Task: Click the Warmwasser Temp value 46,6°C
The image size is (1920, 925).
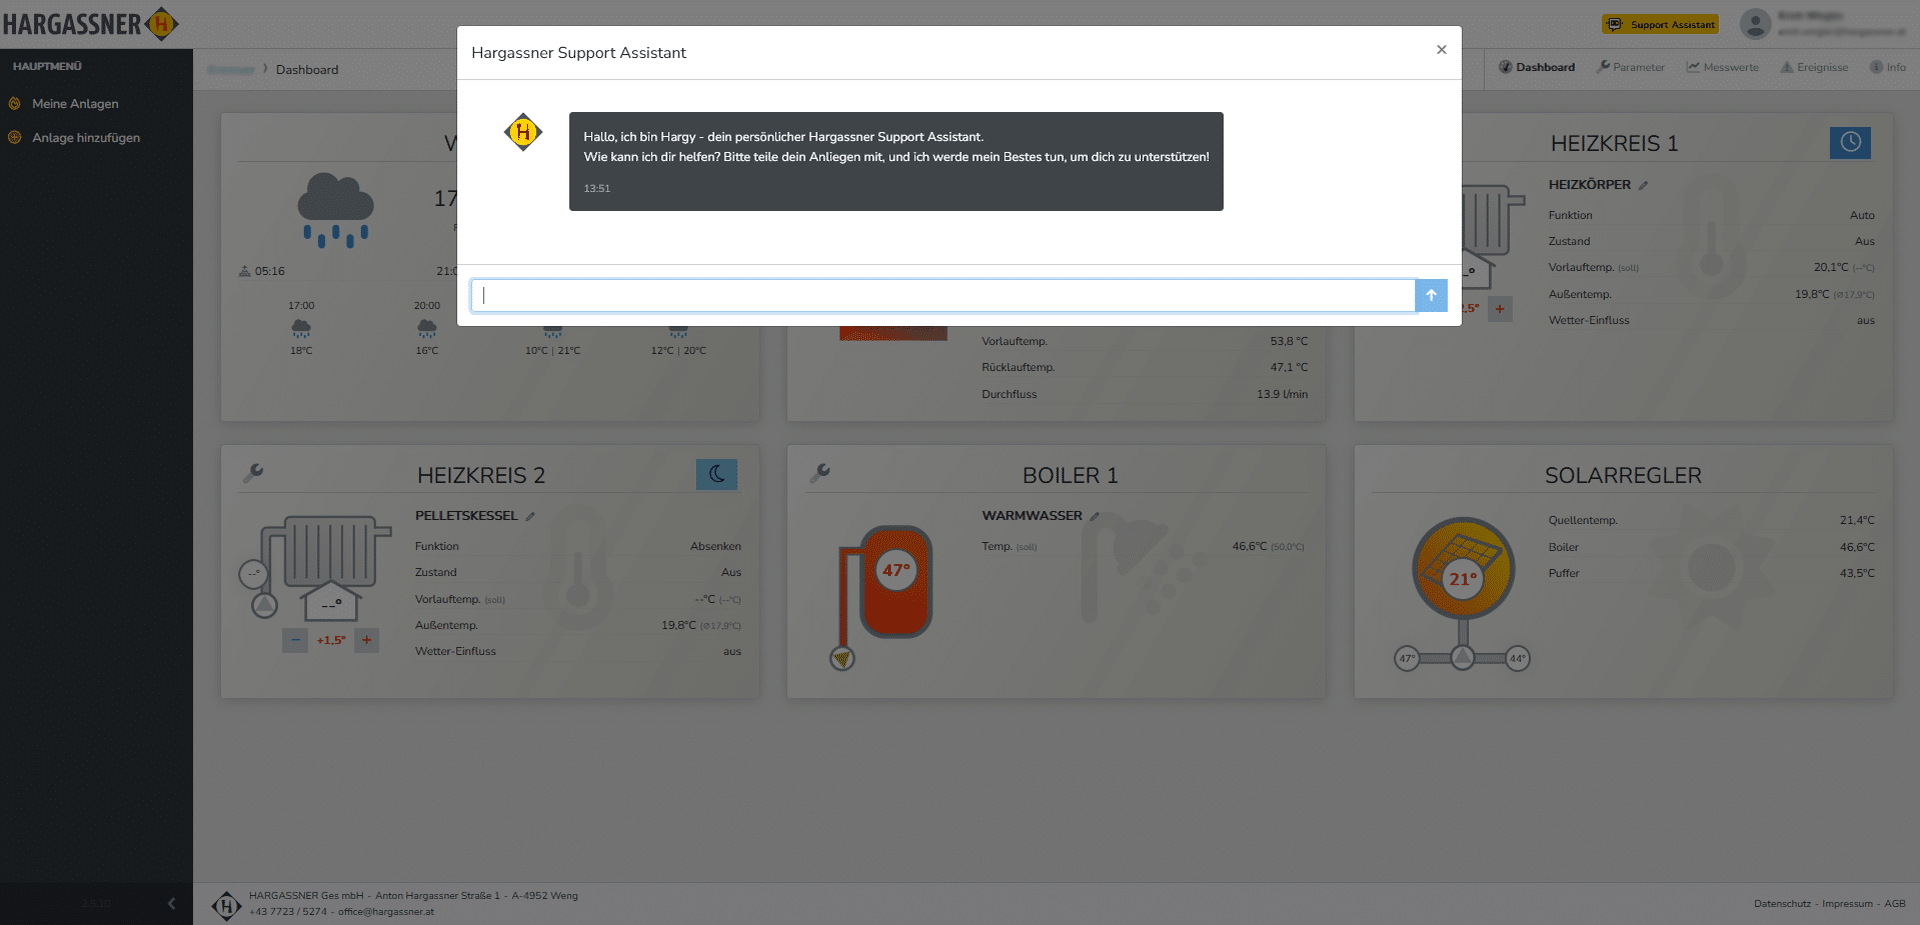Action: click(x=1249, y=546)
